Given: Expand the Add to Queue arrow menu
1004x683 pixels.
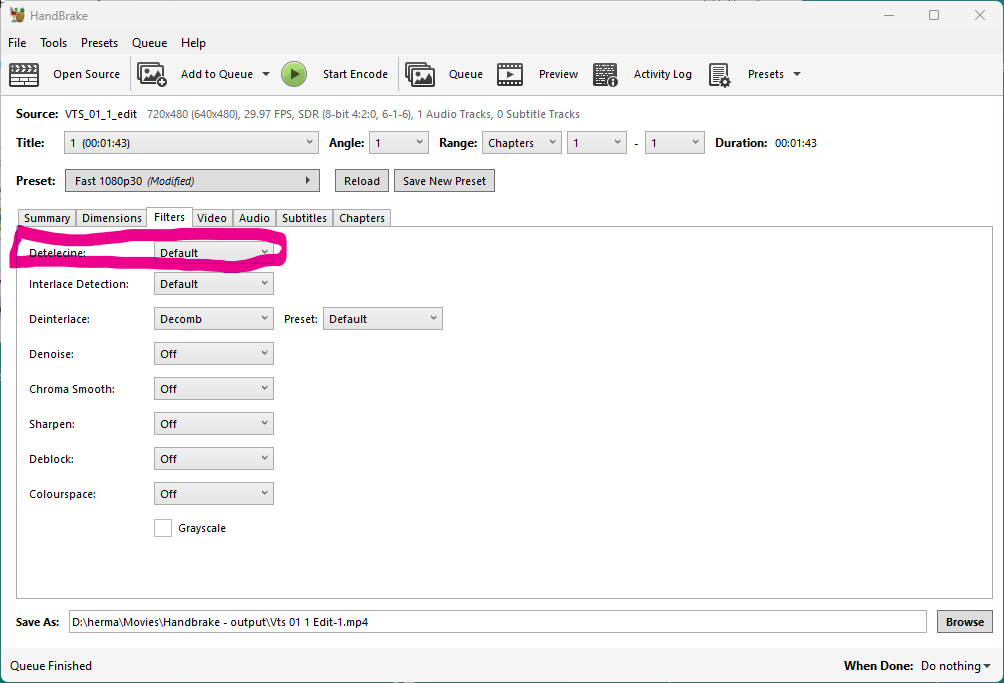Looking at the screenshot, I should pyautogui.click(x=266, y=74).
